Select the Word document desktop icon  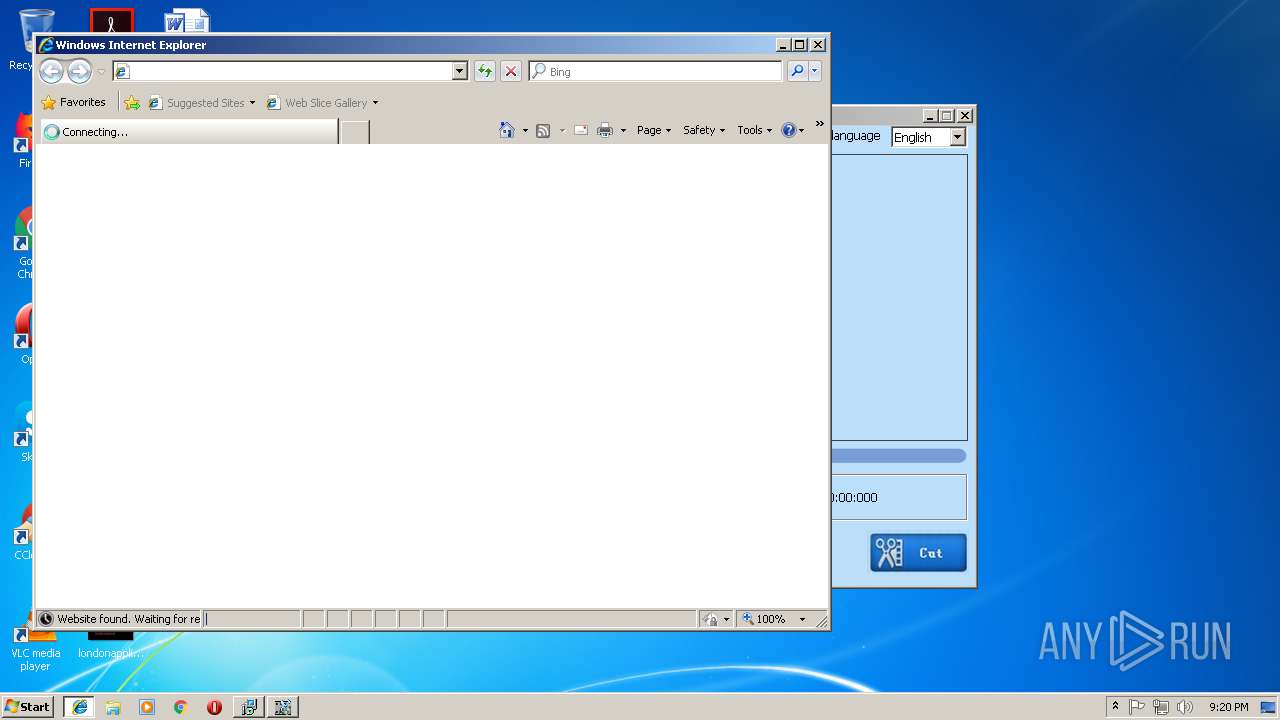coord(187,21)
